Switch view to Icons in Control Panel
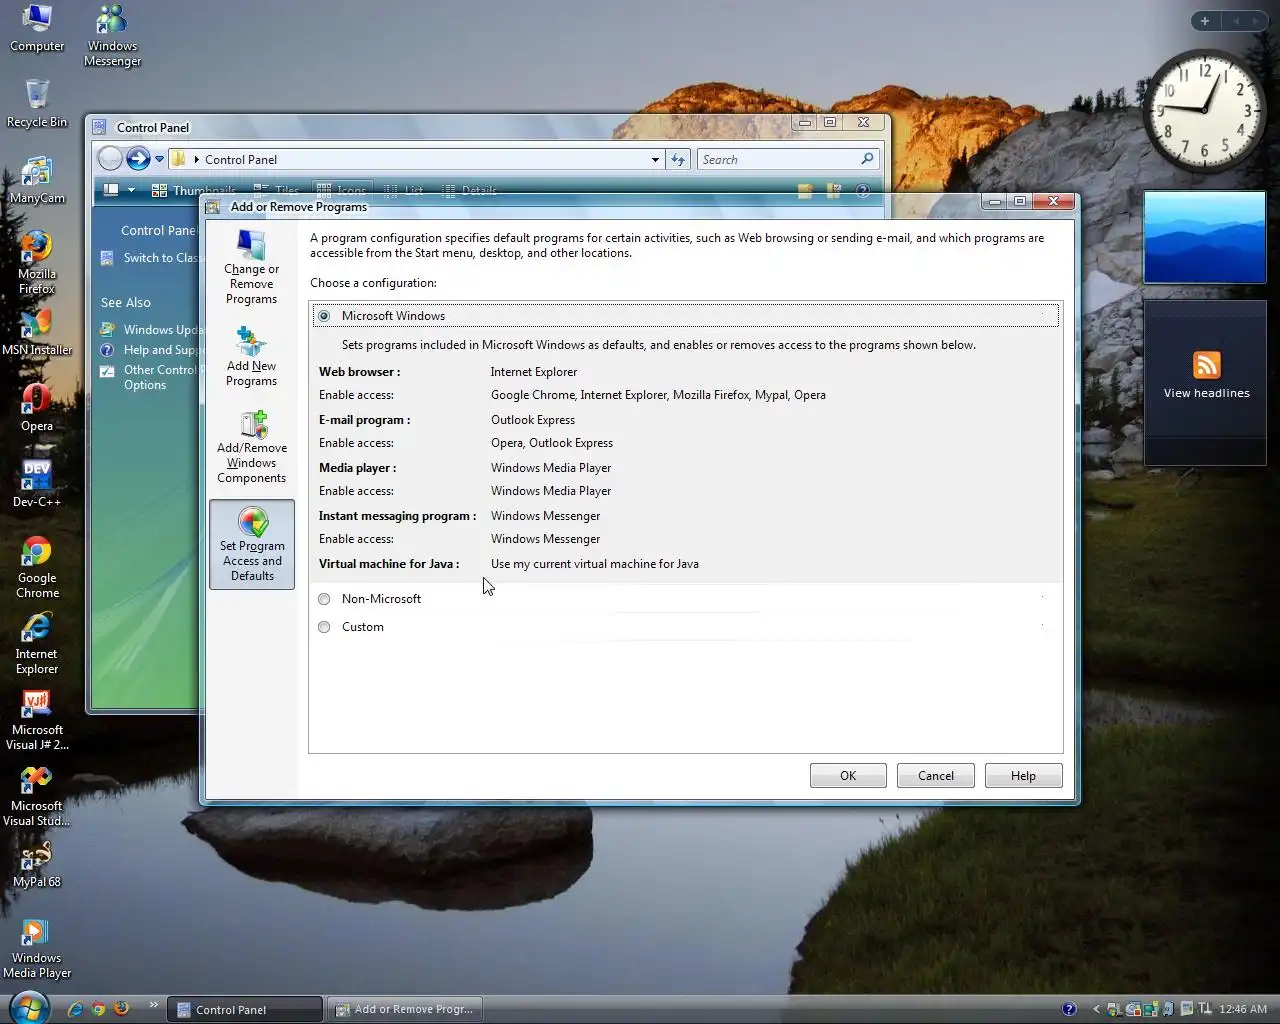 point(341,190)
